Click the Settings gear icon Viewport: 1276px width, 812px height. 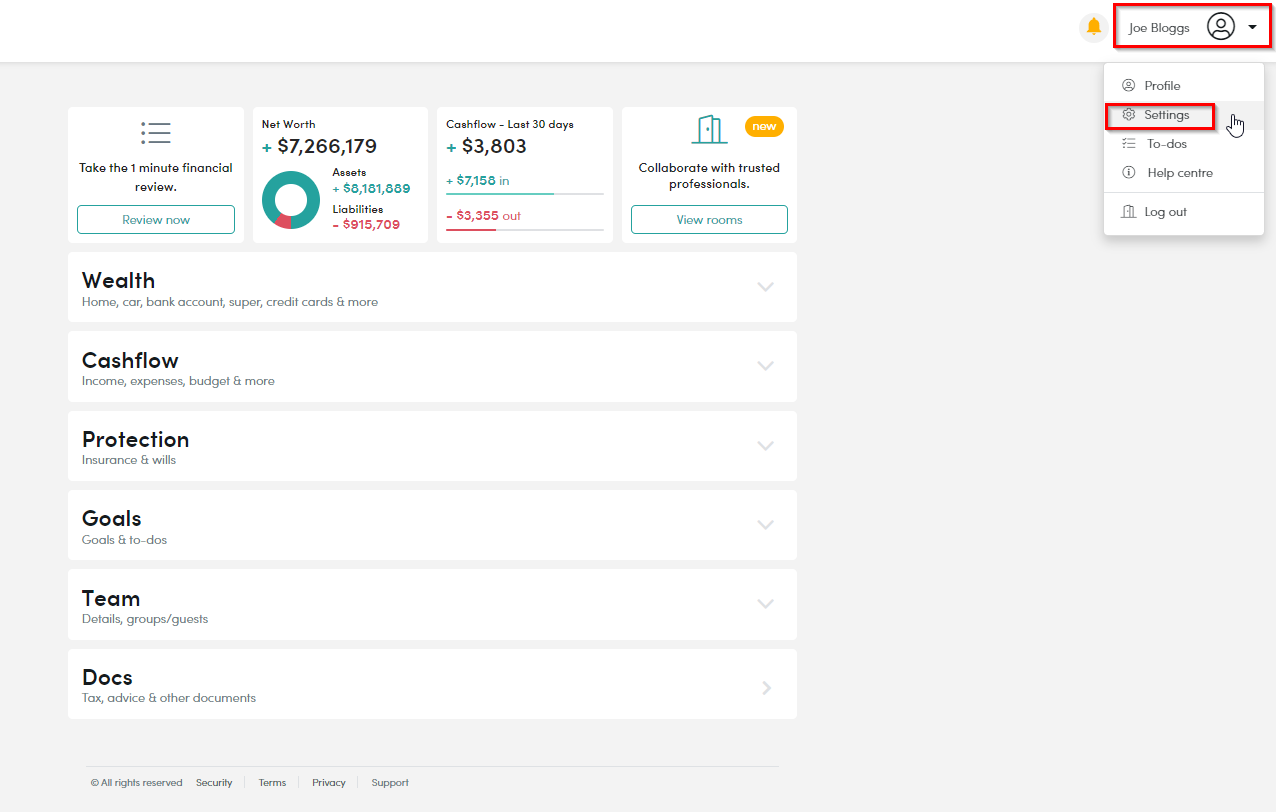[1129, 115]
